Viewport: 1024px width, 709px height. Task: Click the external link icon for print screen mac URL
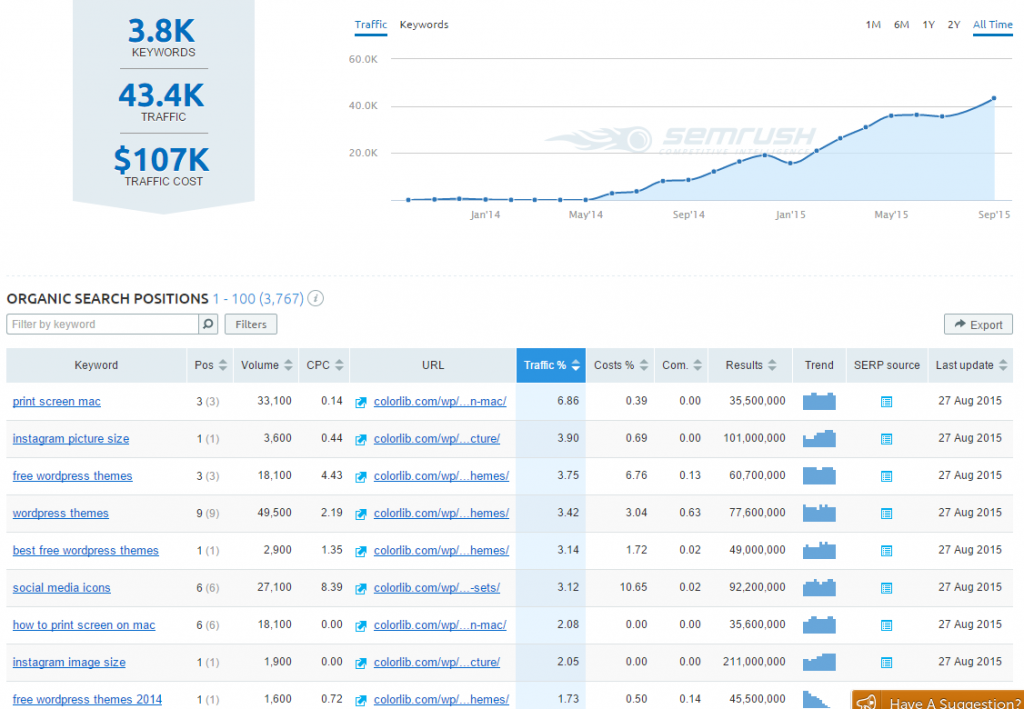click(x=361, y=401)
